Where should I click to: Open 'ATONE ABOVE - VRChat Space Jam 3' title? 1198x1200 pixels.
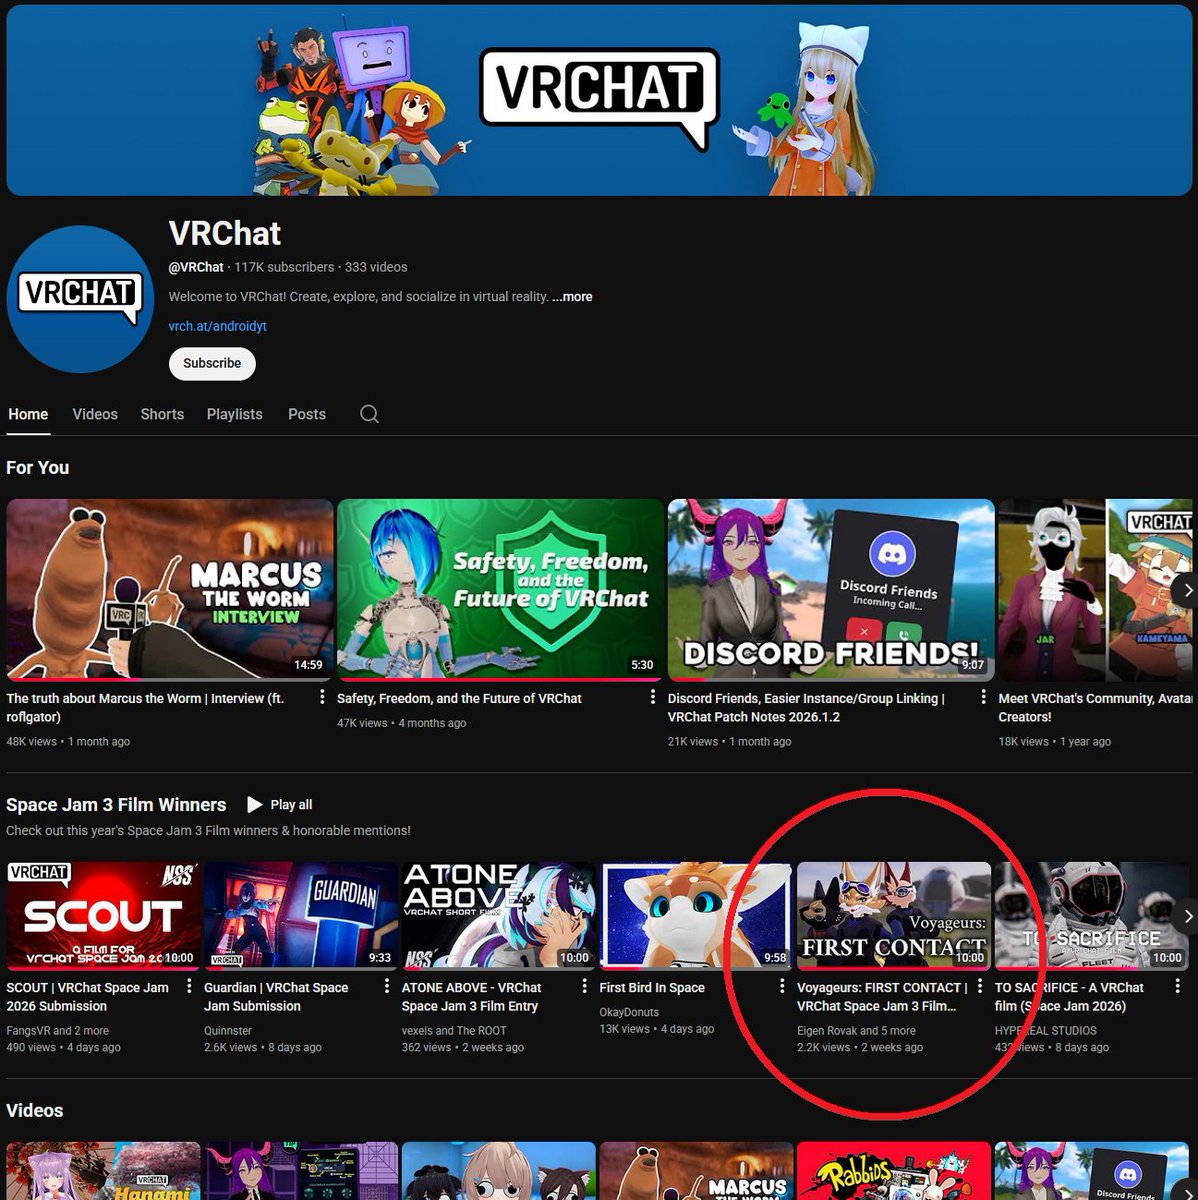click(471, 996)
